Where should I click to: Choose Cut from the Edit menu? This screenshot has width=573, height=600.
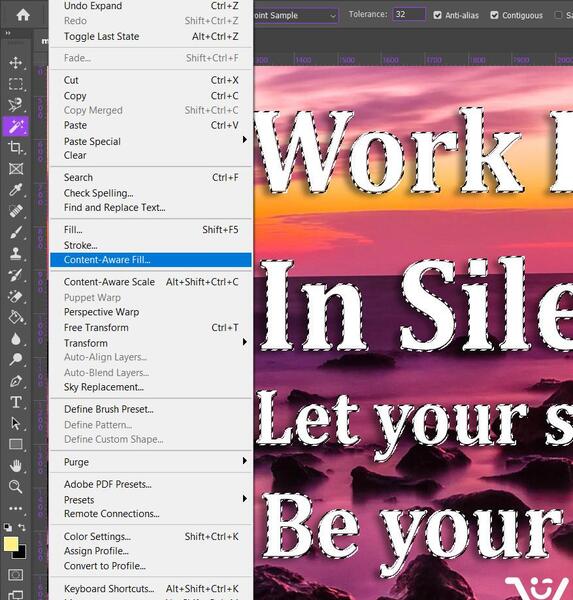(151, 80)
